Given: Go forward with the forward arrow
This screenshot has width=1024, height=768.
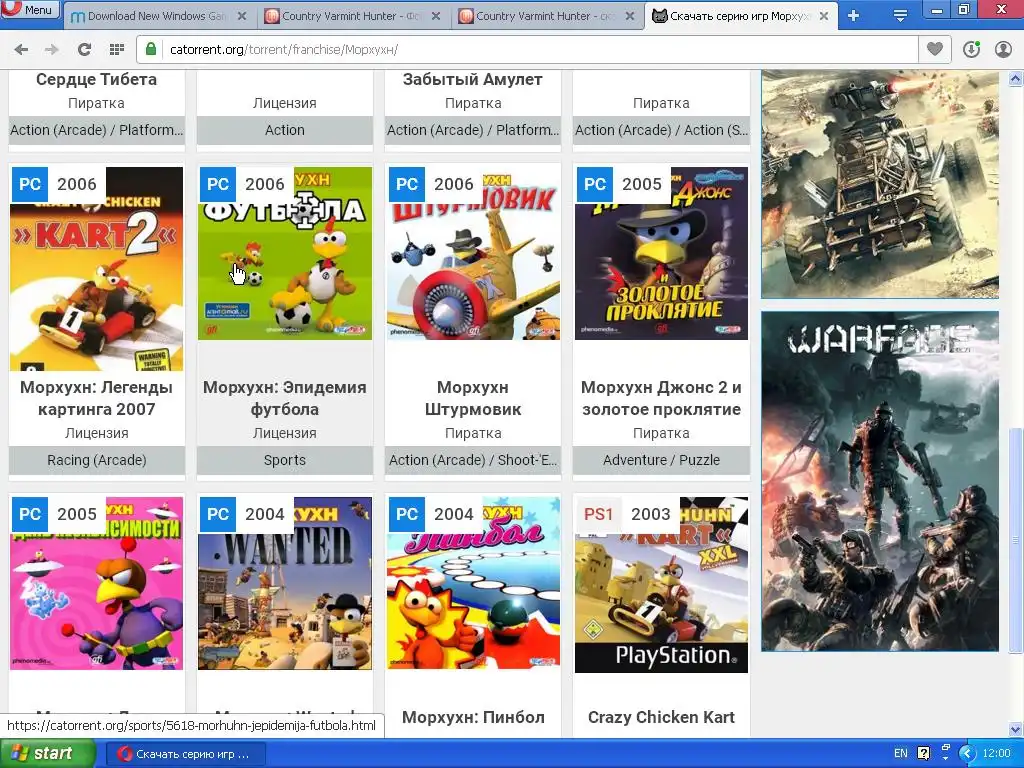Looking at the screenshot, I should (x=52, y=50).
